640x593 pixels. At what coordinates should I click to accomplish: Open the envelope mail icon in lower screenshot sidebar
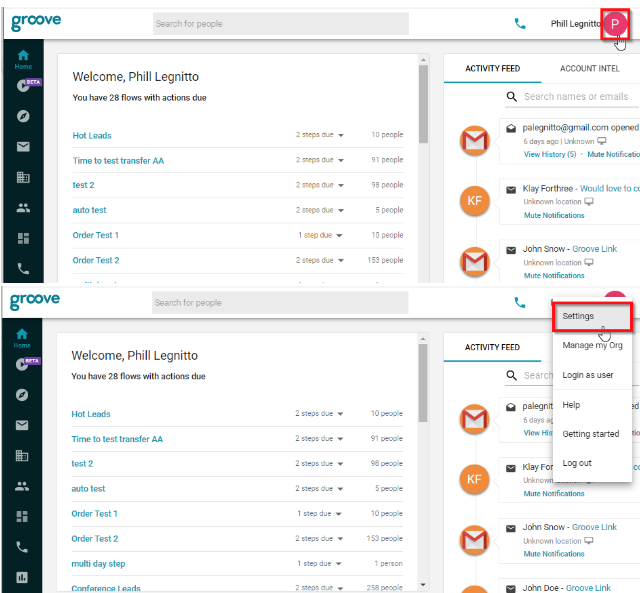22,425
